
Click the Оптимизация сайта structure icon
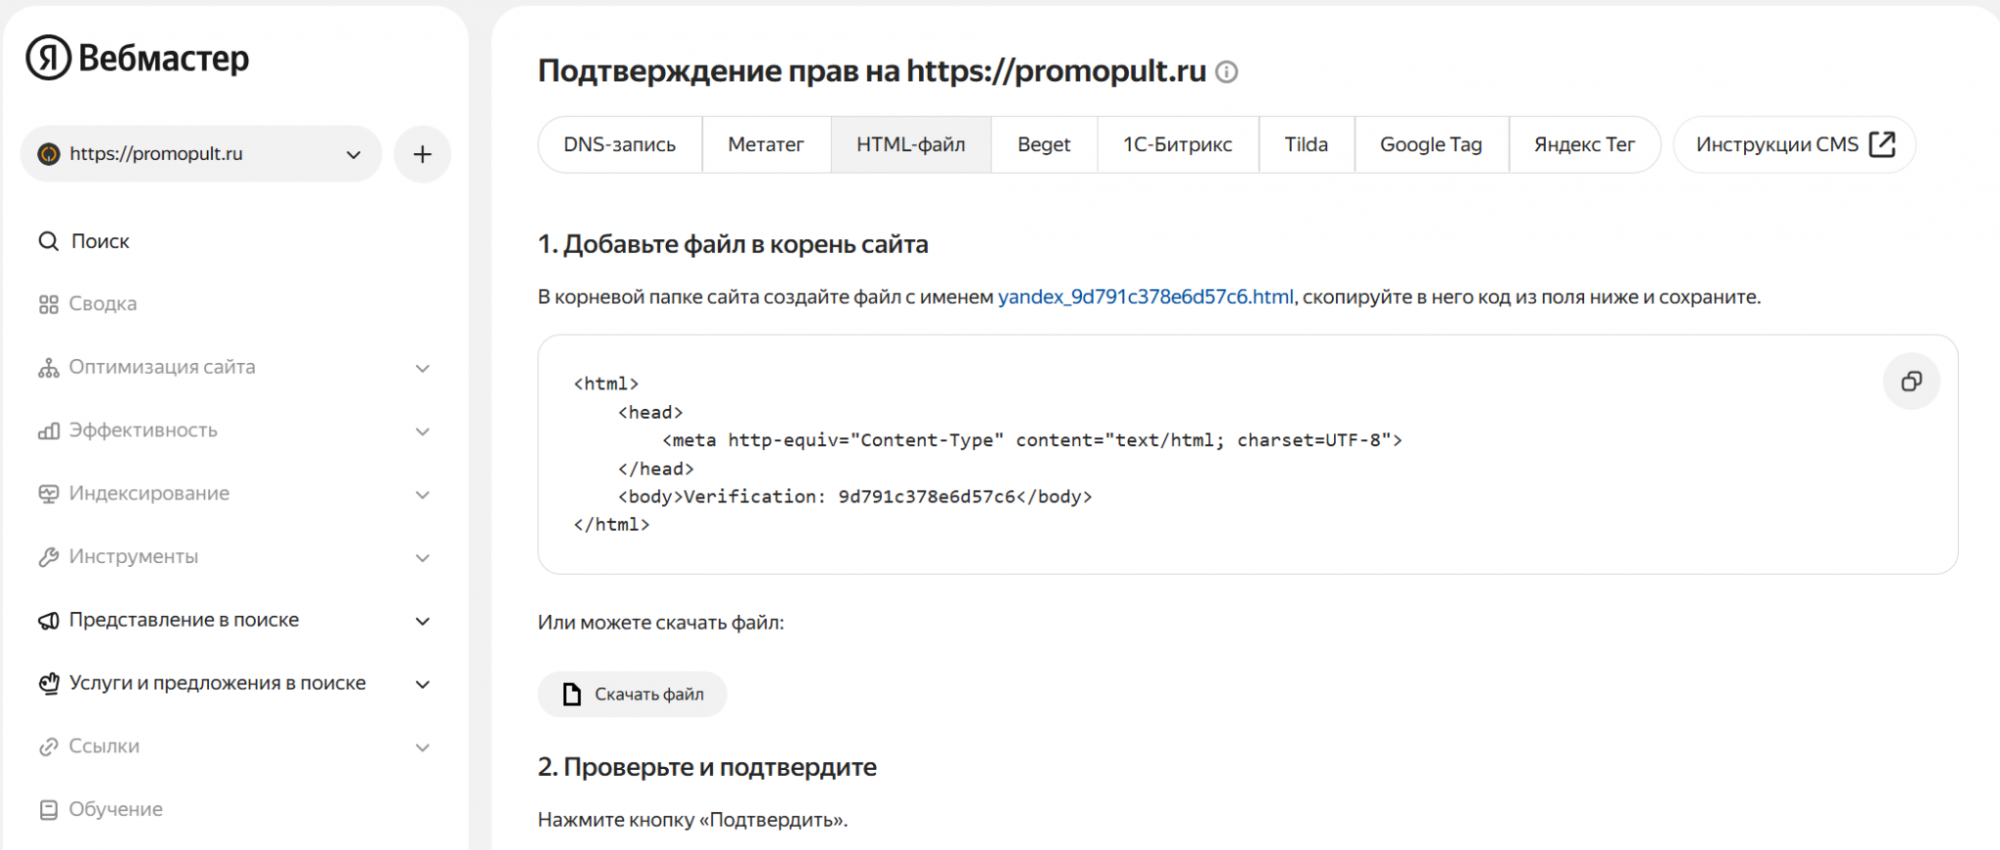(x=48, y=367)
